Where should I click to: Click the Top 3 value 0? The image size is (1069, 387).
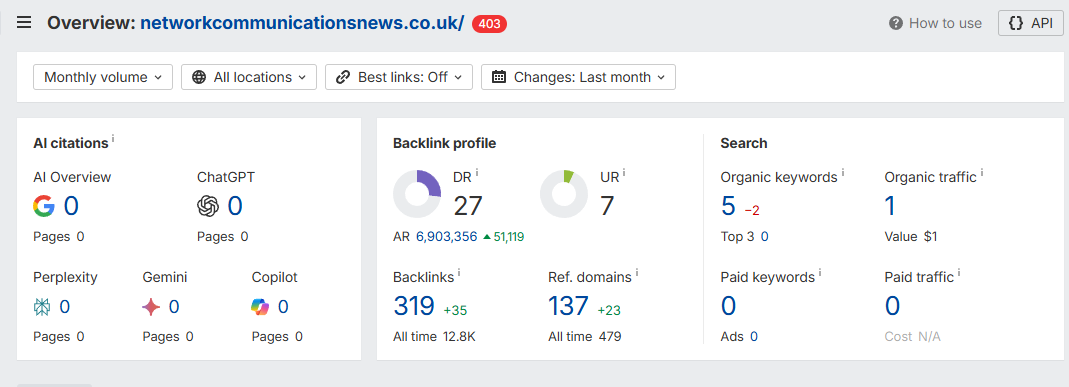(x=764, y=237)
